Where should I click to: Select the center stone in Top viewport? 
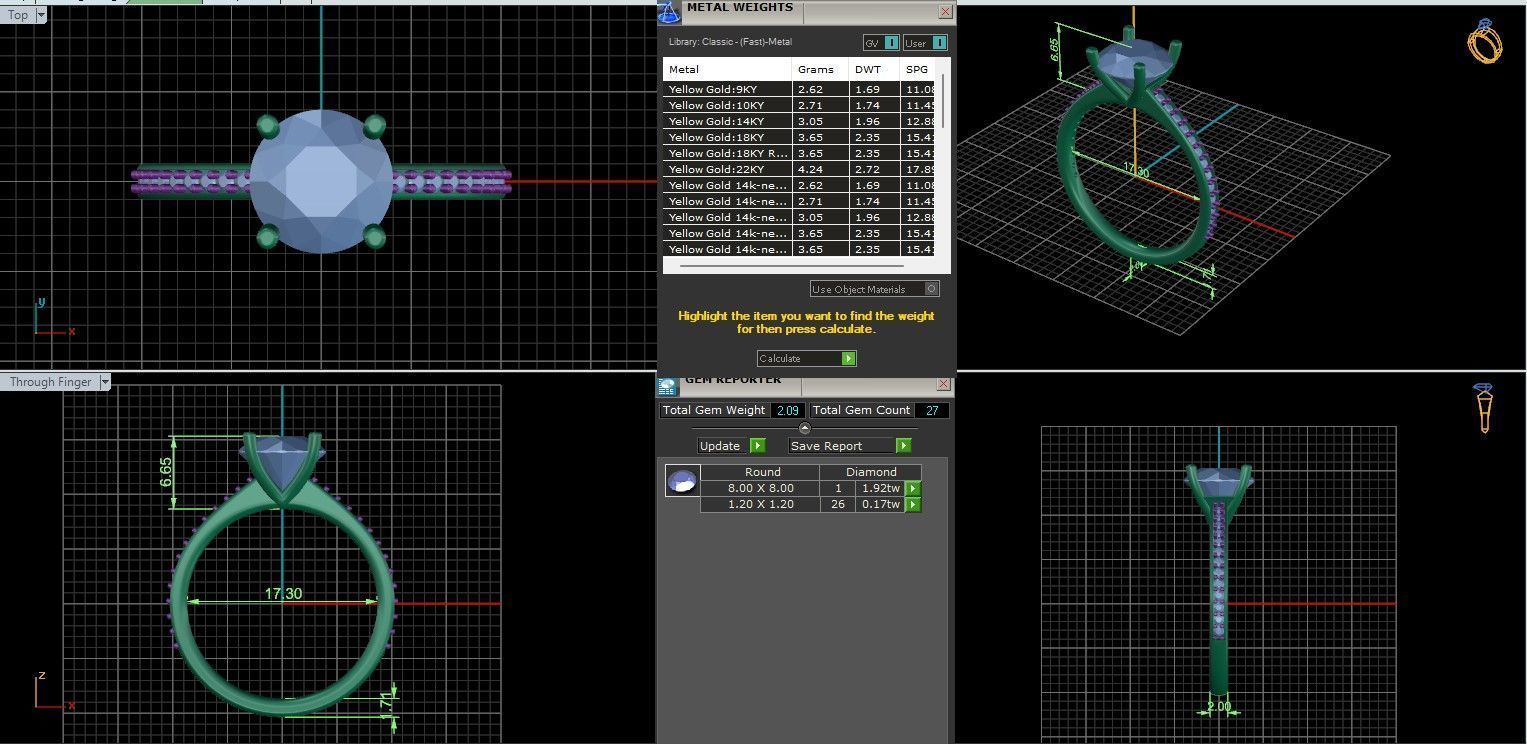(321, 180)
